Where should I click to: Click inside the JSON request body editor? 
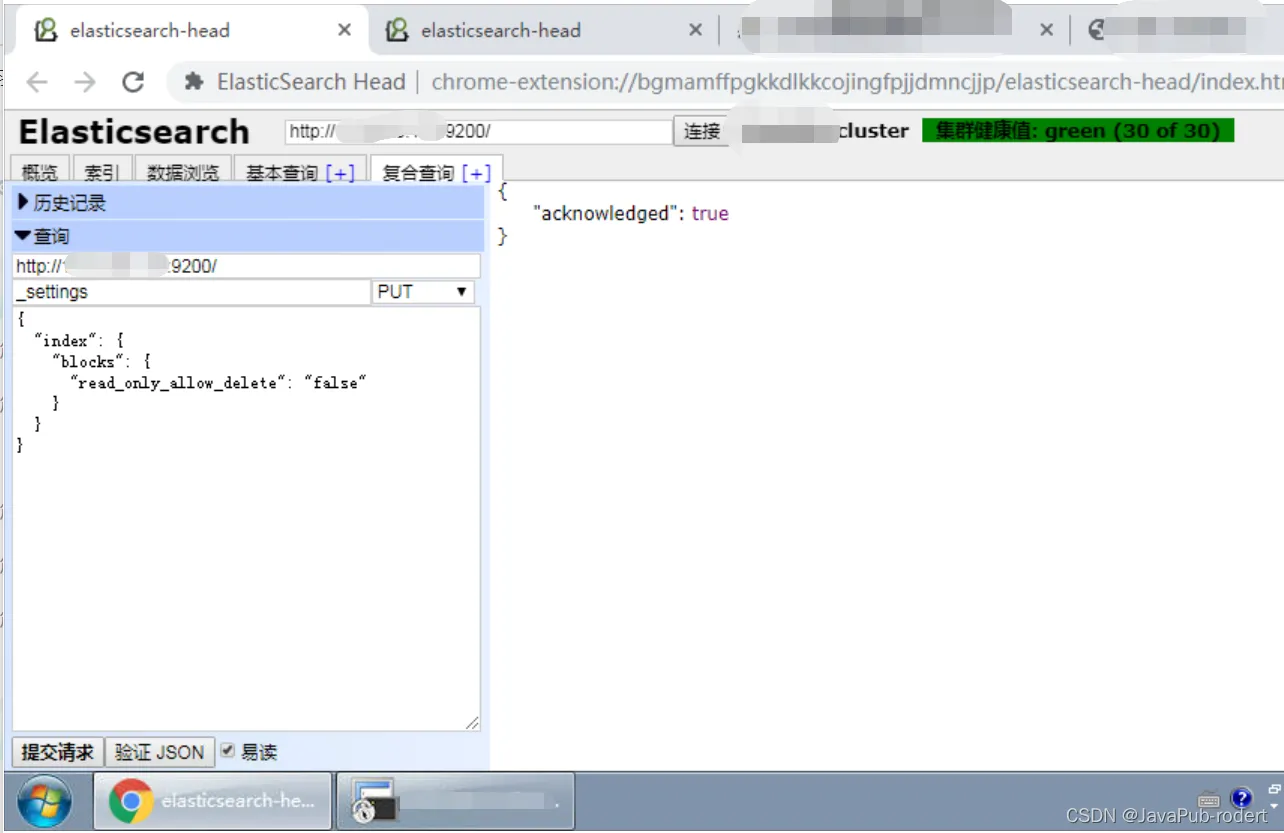click(247, 518)
